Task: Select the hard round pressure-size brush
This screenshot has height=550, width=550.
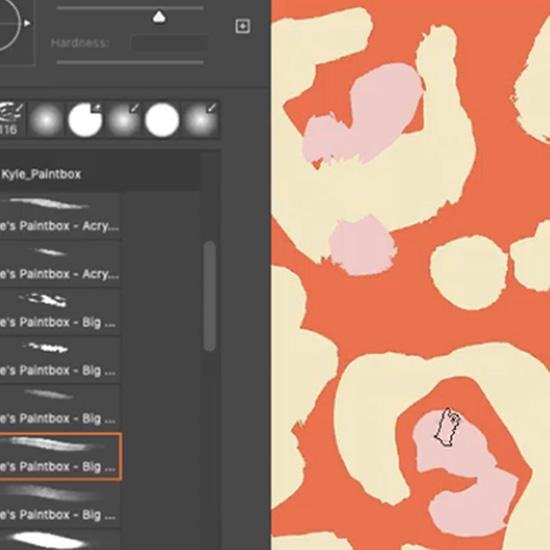Action: coord(85,119)
